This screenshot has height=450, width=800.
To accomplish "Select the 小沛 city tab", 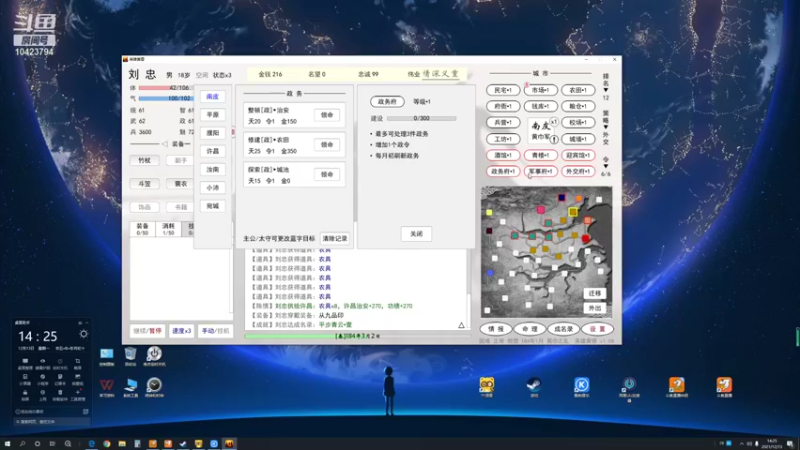I will (x=213, y=188).
